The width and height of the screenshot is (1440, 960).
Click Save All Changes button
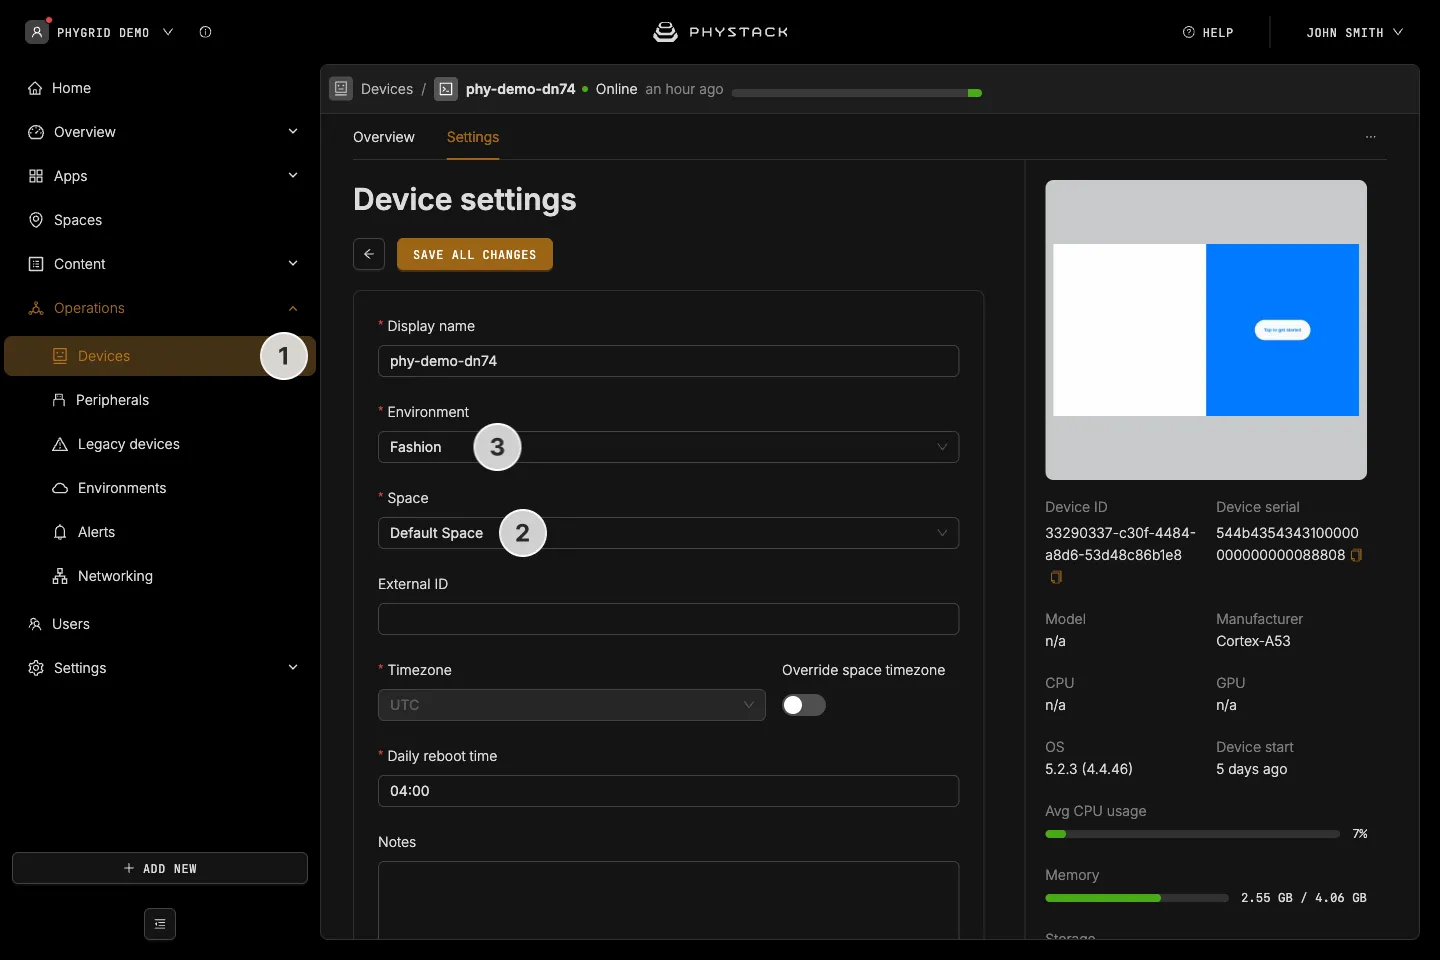click(475, 254)
